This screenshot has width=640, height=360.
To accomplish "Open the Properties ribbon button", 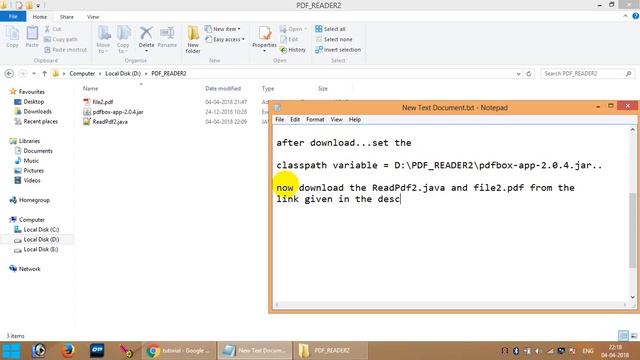I will [x=264, y=39].
